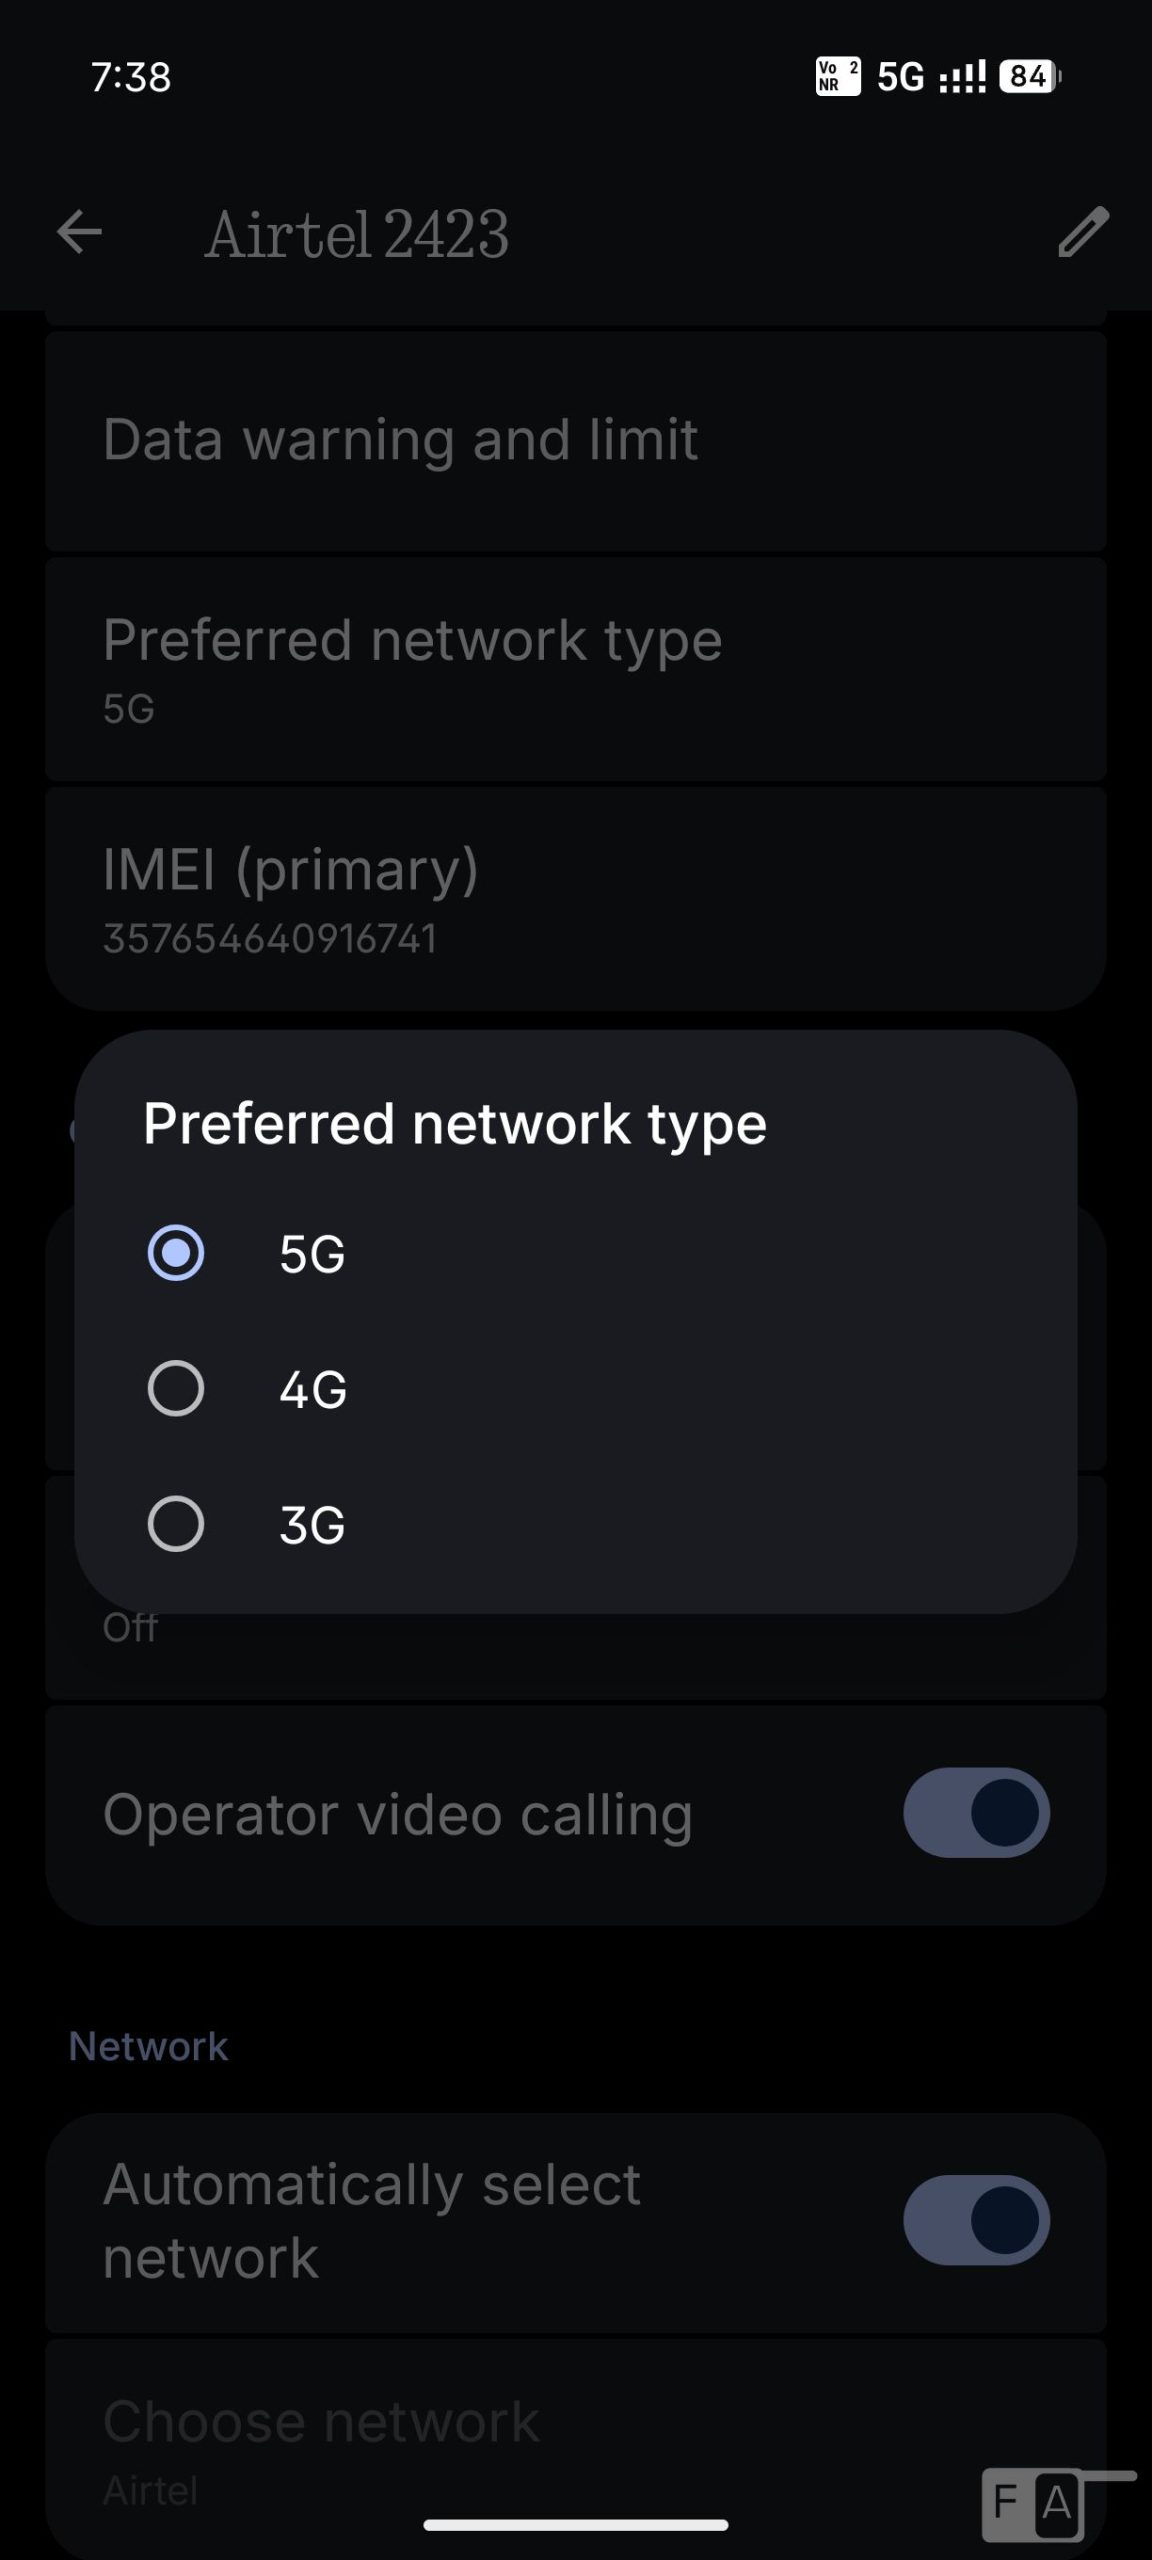This screenshot has width=1152, height=2560.
Task: Select the 4G radio button
Action: 176,1388
